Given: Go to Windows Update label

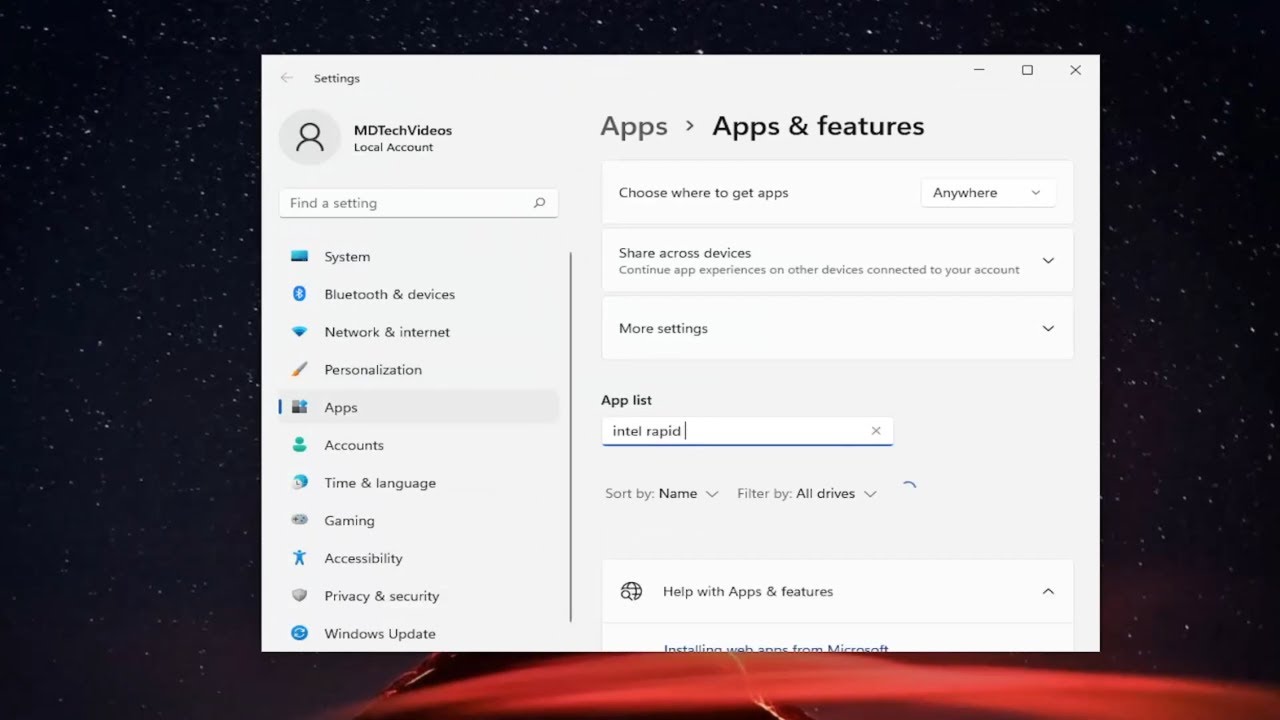Looking at the screenshot, I should click(380, 634).
